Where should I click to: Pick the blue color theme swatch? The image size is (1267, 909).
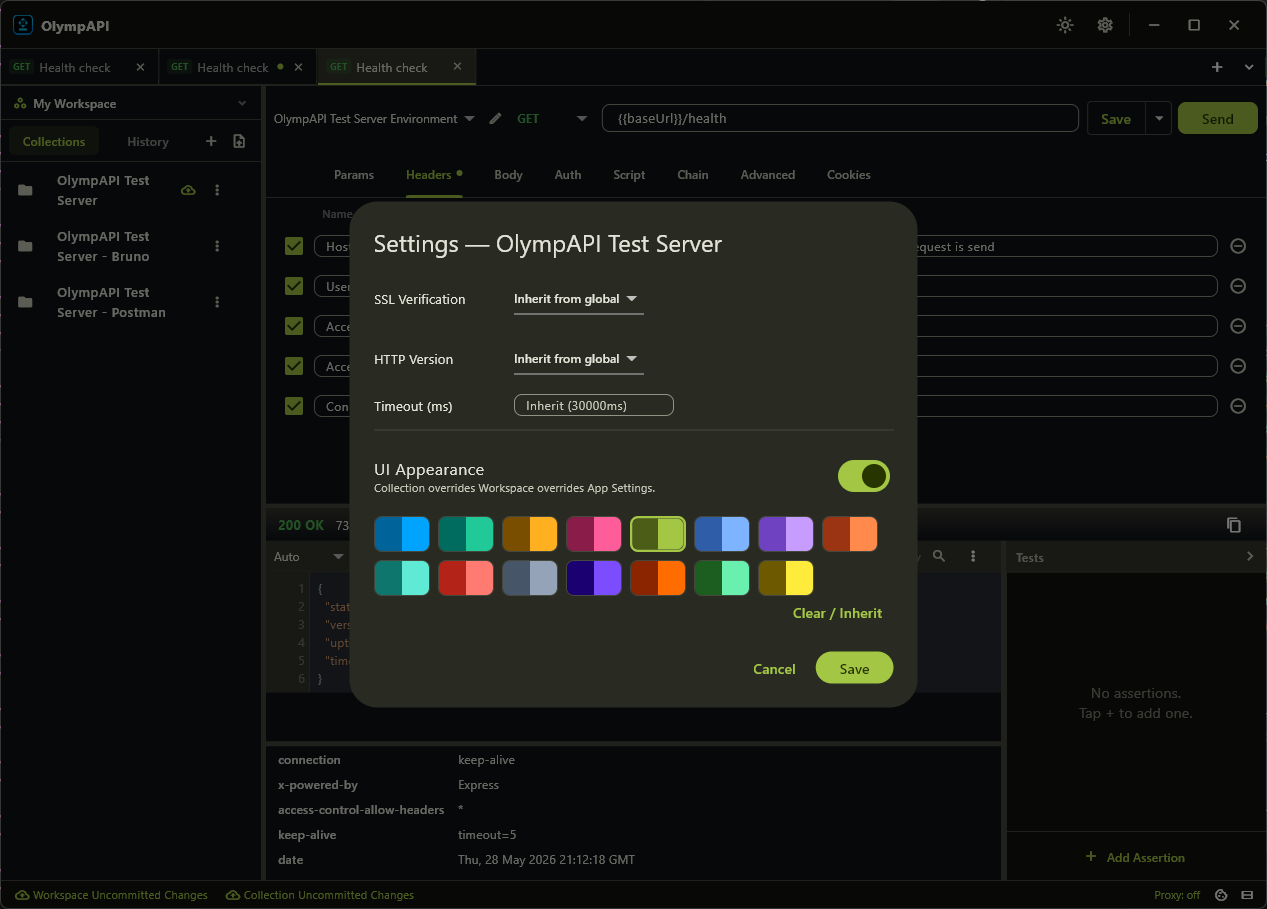[402, 534]
